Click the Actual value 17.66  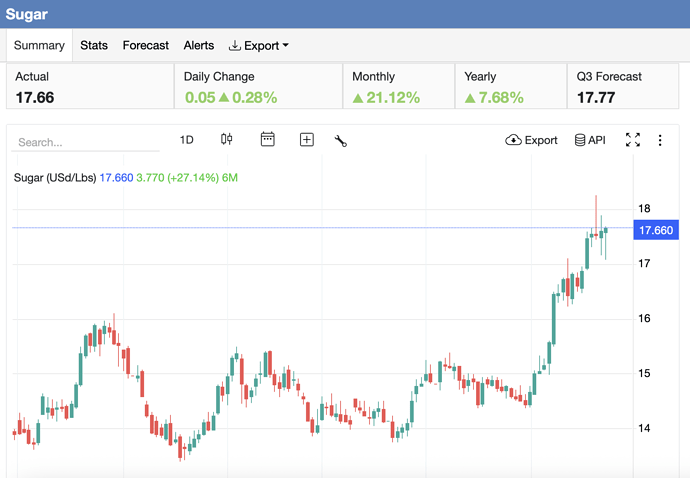click(35, 98)
